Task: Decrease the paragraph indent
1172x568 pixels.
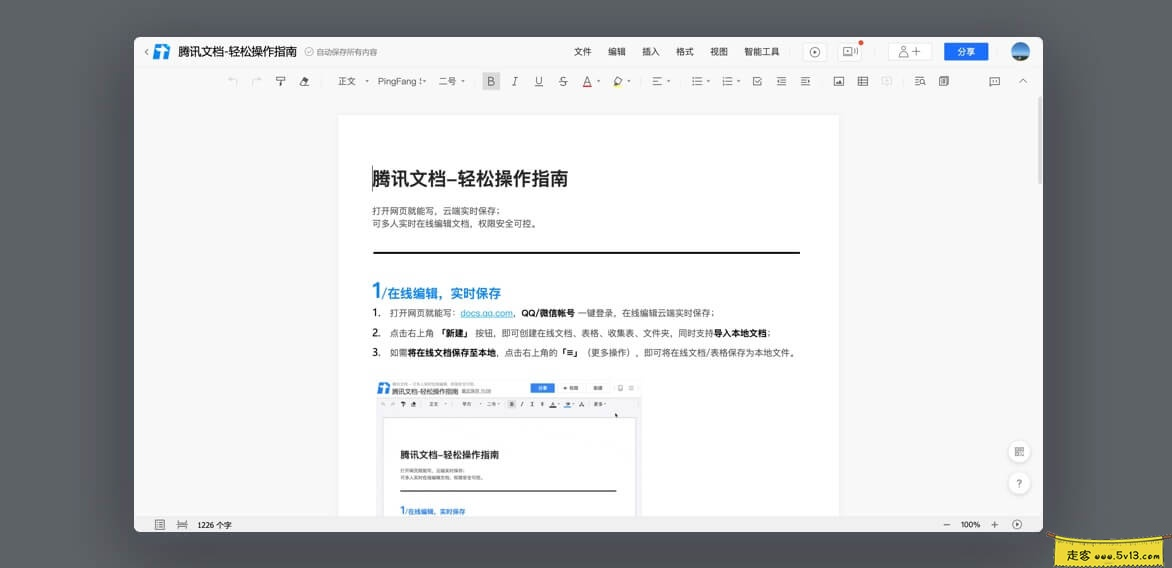Action: click(x=781, y=81)
